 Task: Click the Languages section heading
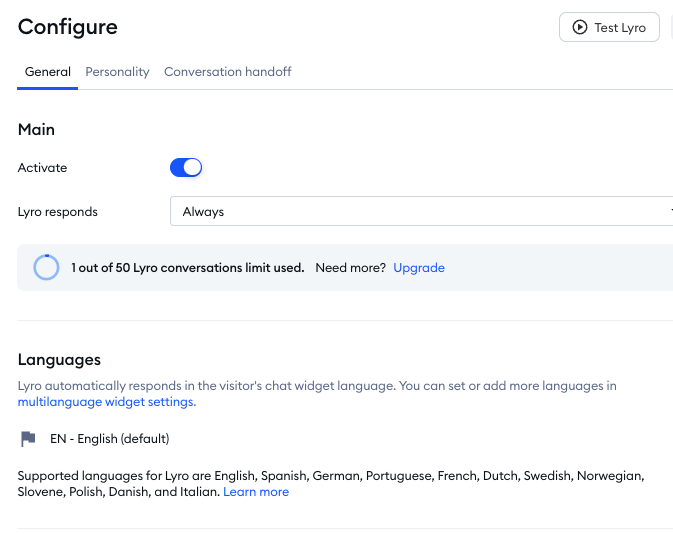pyautogui.click(x=59, y=360)
